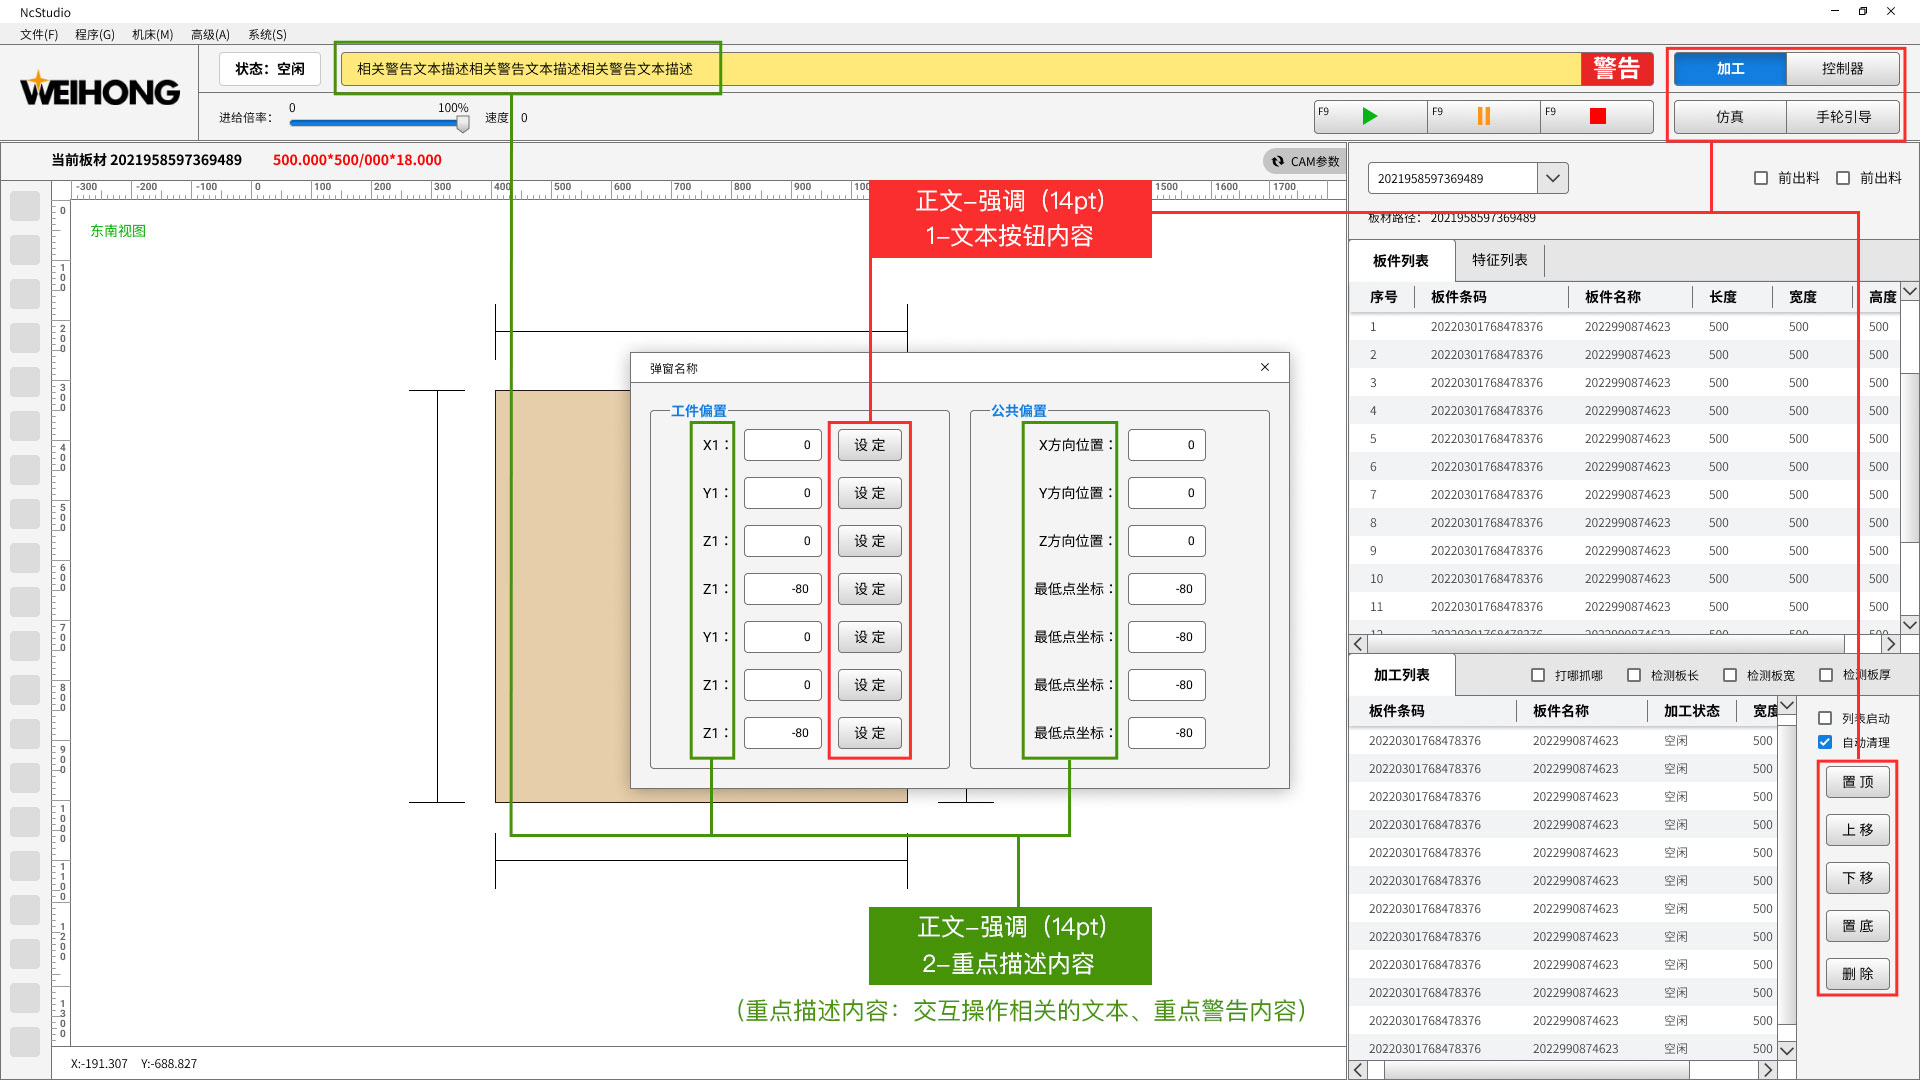Click board list vertical scroll down arrow

point(1910,624)
